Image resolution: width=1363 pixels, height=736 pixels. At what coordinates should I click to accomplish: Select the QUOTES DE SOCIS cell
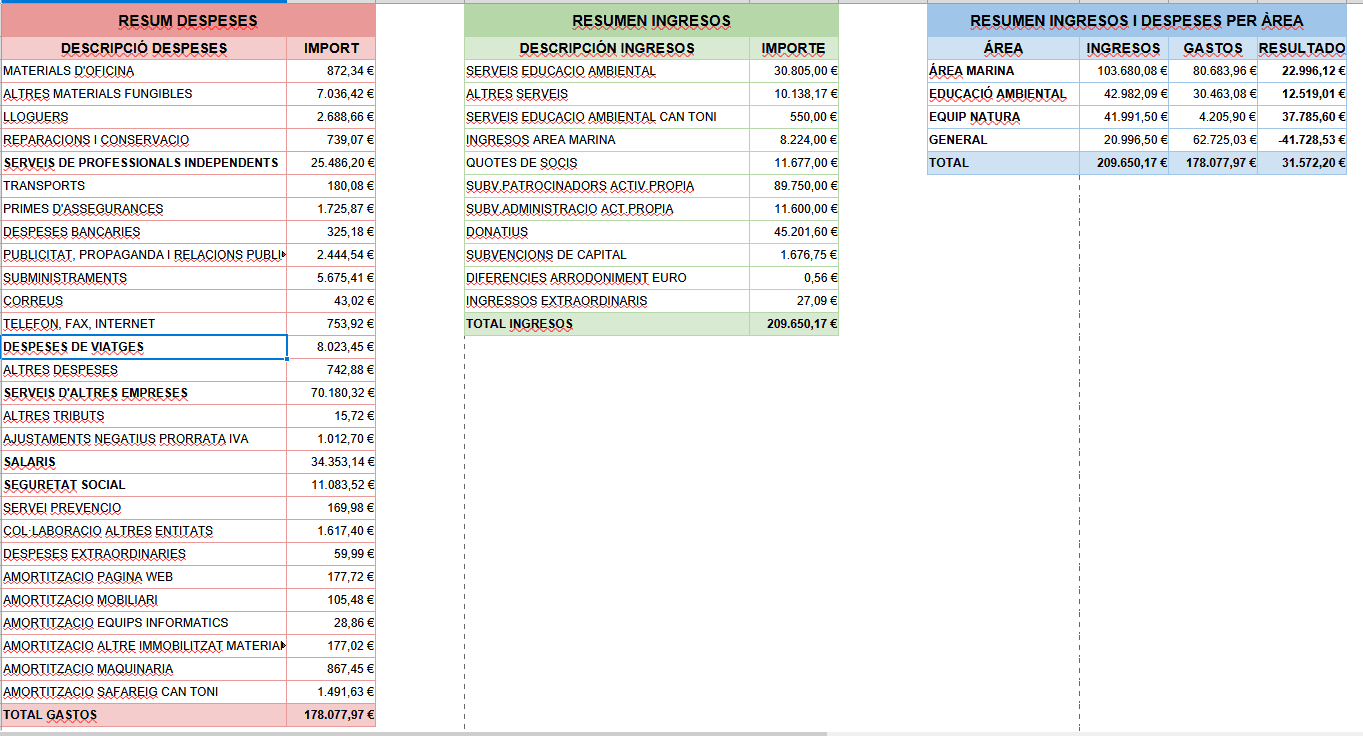coord(607,163)
